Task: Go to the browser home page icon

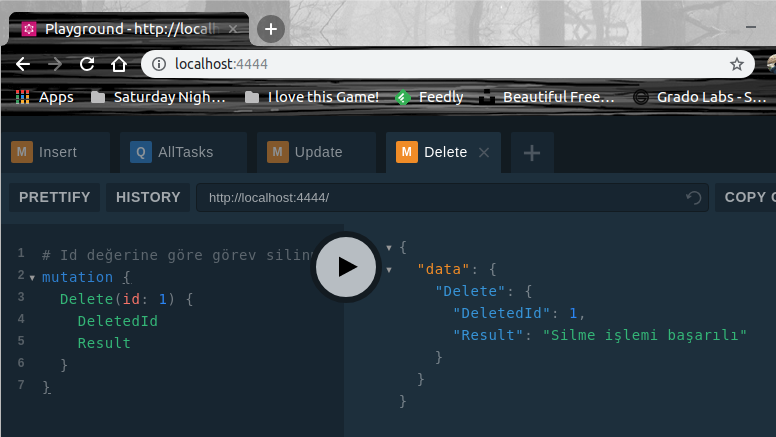Action: 119,64
